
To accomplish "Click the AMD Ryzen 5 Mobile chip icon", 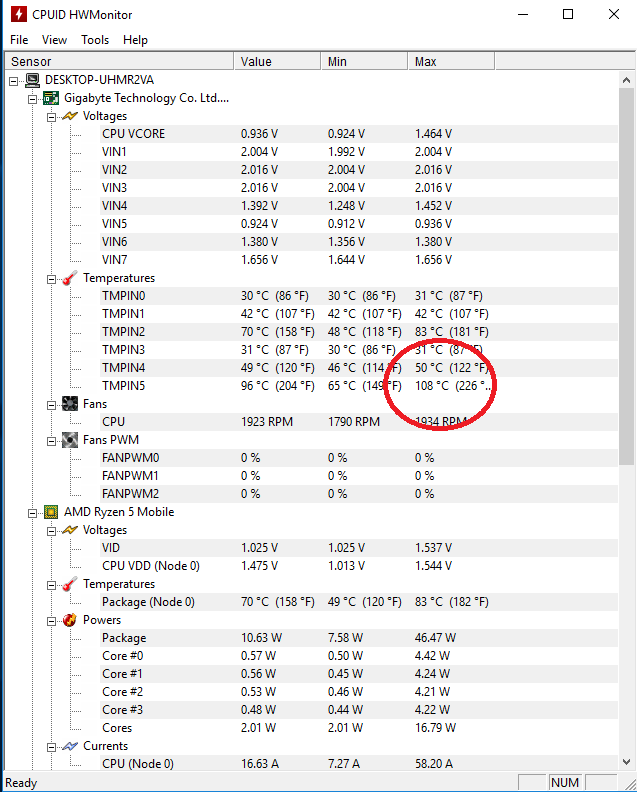I will point(51,512).
